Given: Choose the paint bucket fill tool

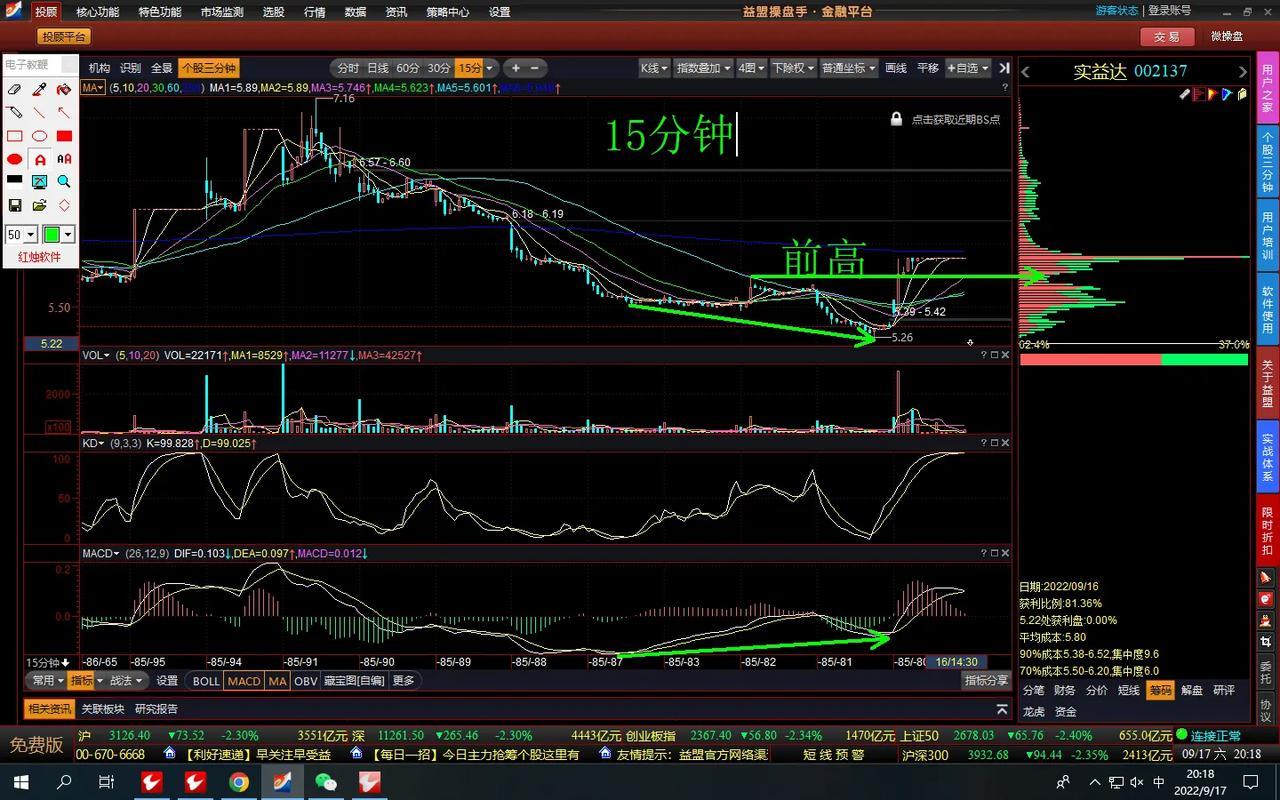Looking at the screenshot, I should click(64, 89).
